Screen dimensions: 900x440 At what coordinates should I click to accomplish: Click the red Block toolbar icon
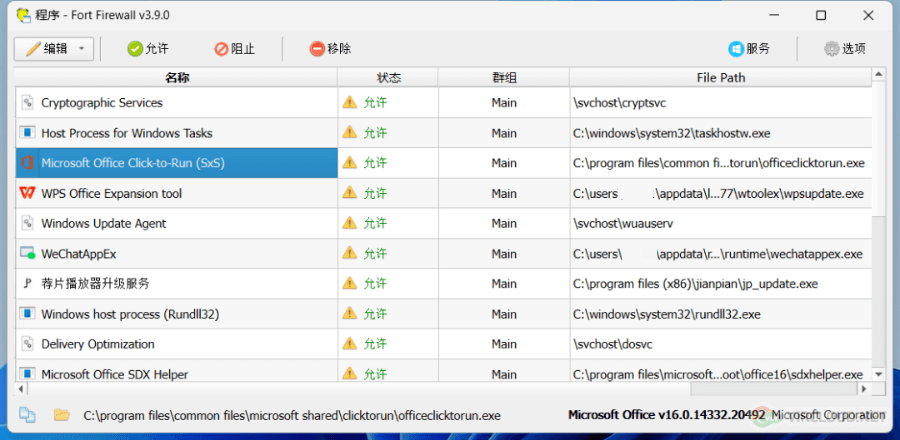(x=222, y=49)
